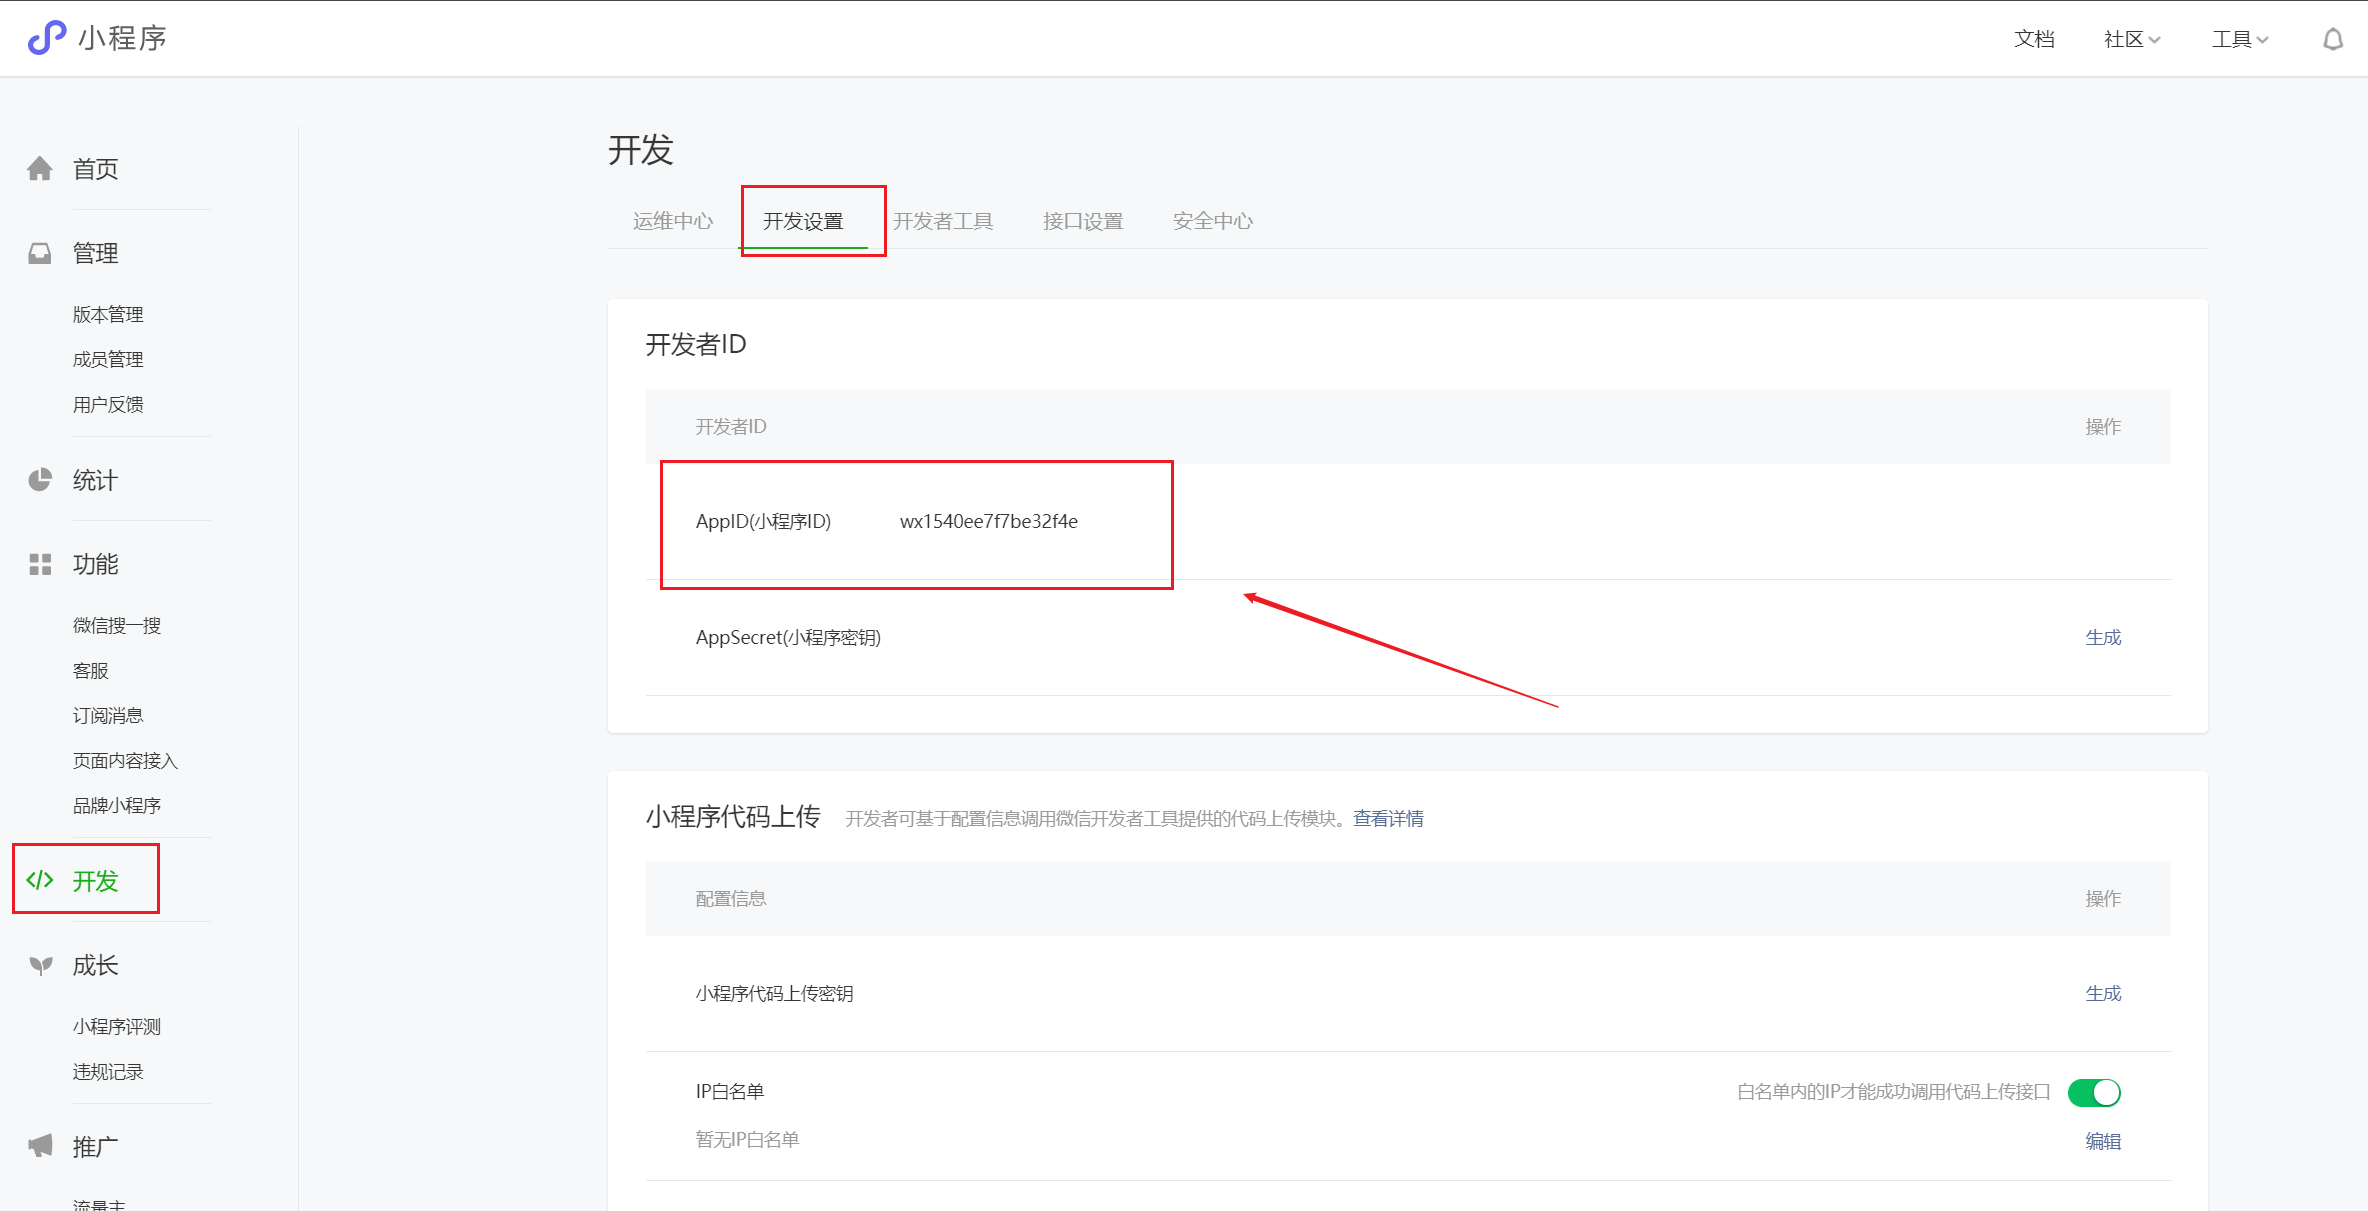
Task: Select the 首页 home icon
Action: click(x=40, y=168)
